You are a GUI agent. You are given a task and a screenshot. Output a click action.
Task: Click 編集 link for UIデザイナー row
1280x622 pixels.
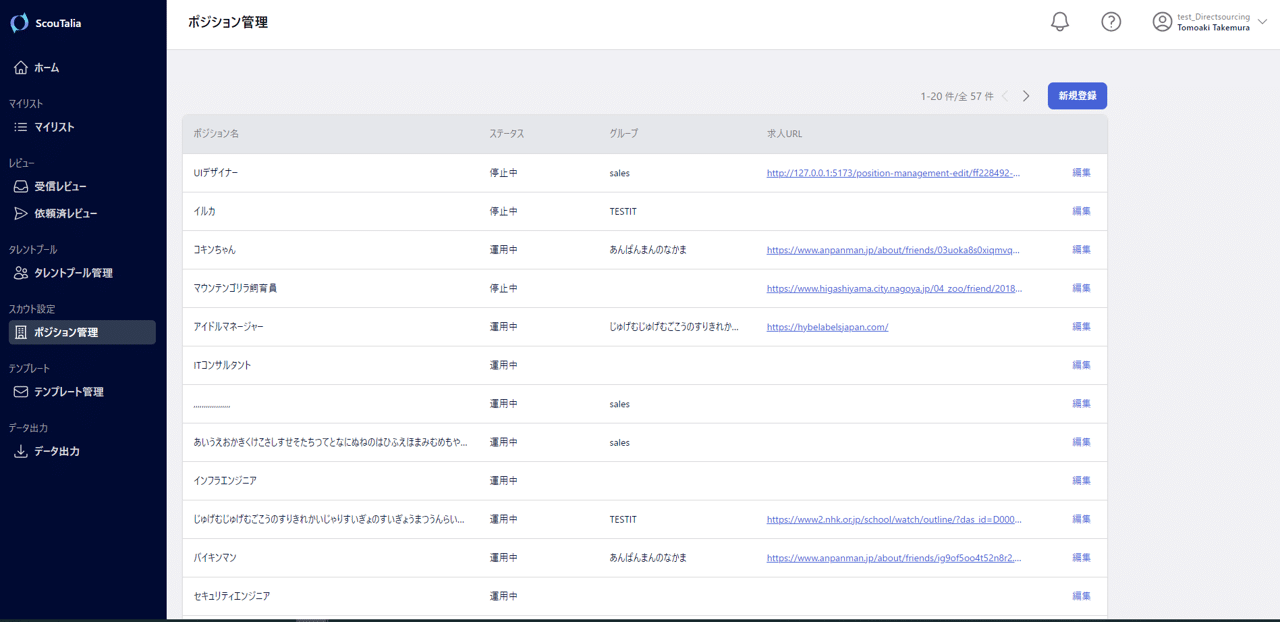coord(1081,173)
